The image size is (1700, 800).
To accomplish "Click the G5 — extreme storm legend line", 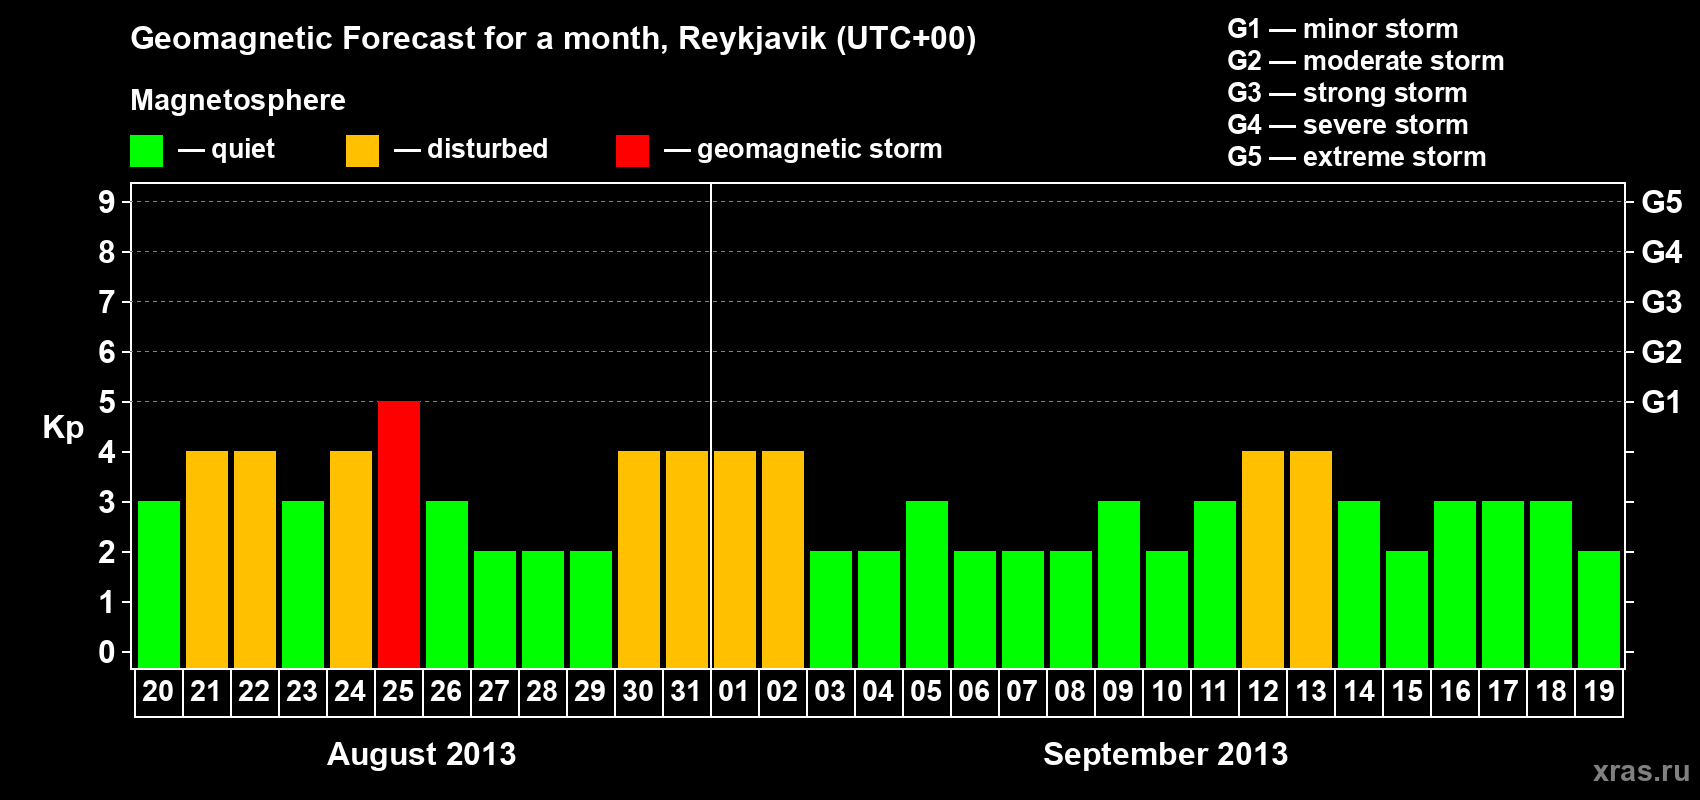I will [1357, 157].
